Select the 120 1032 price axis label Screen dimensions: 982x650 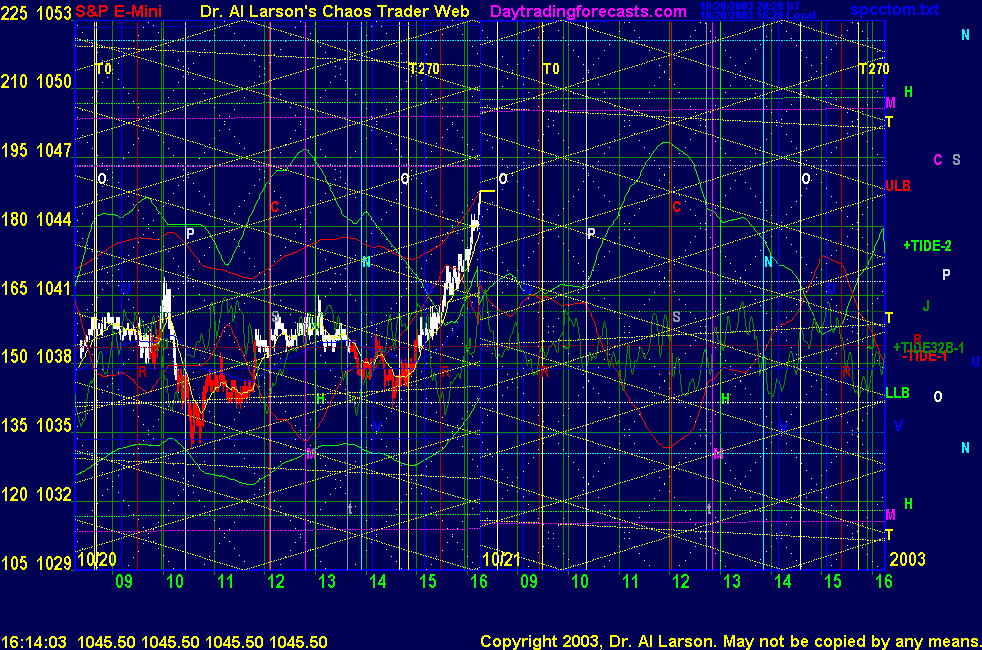point(36,494)
